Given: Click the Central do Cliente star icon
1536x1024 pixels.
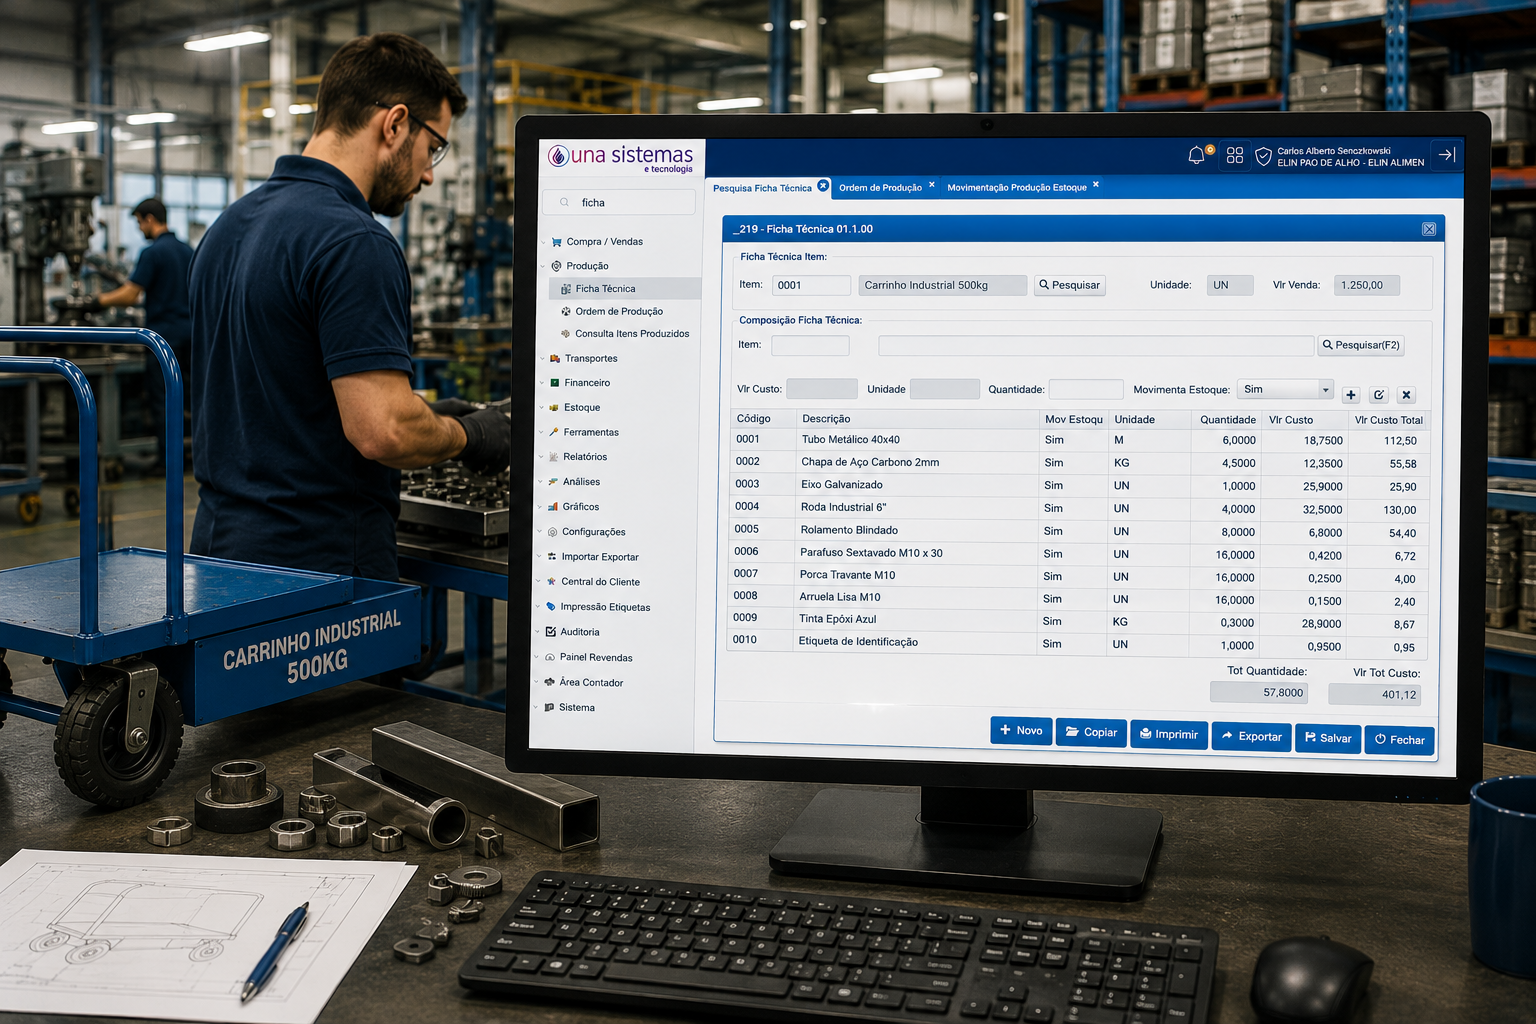Looking at the screenshot, I should coord(551,582).
